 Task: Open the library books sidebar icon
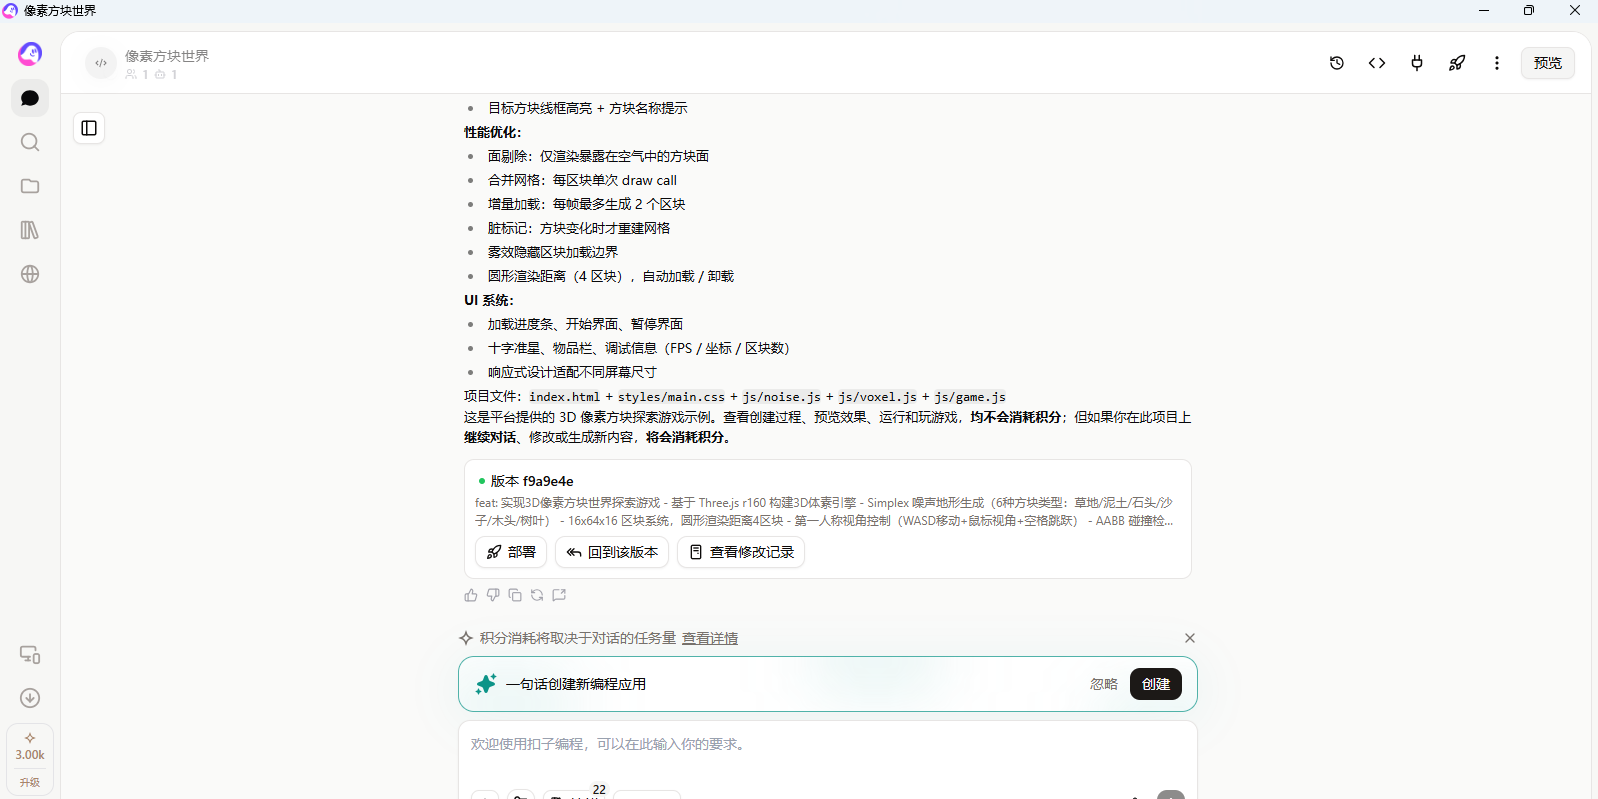point(30,230)
